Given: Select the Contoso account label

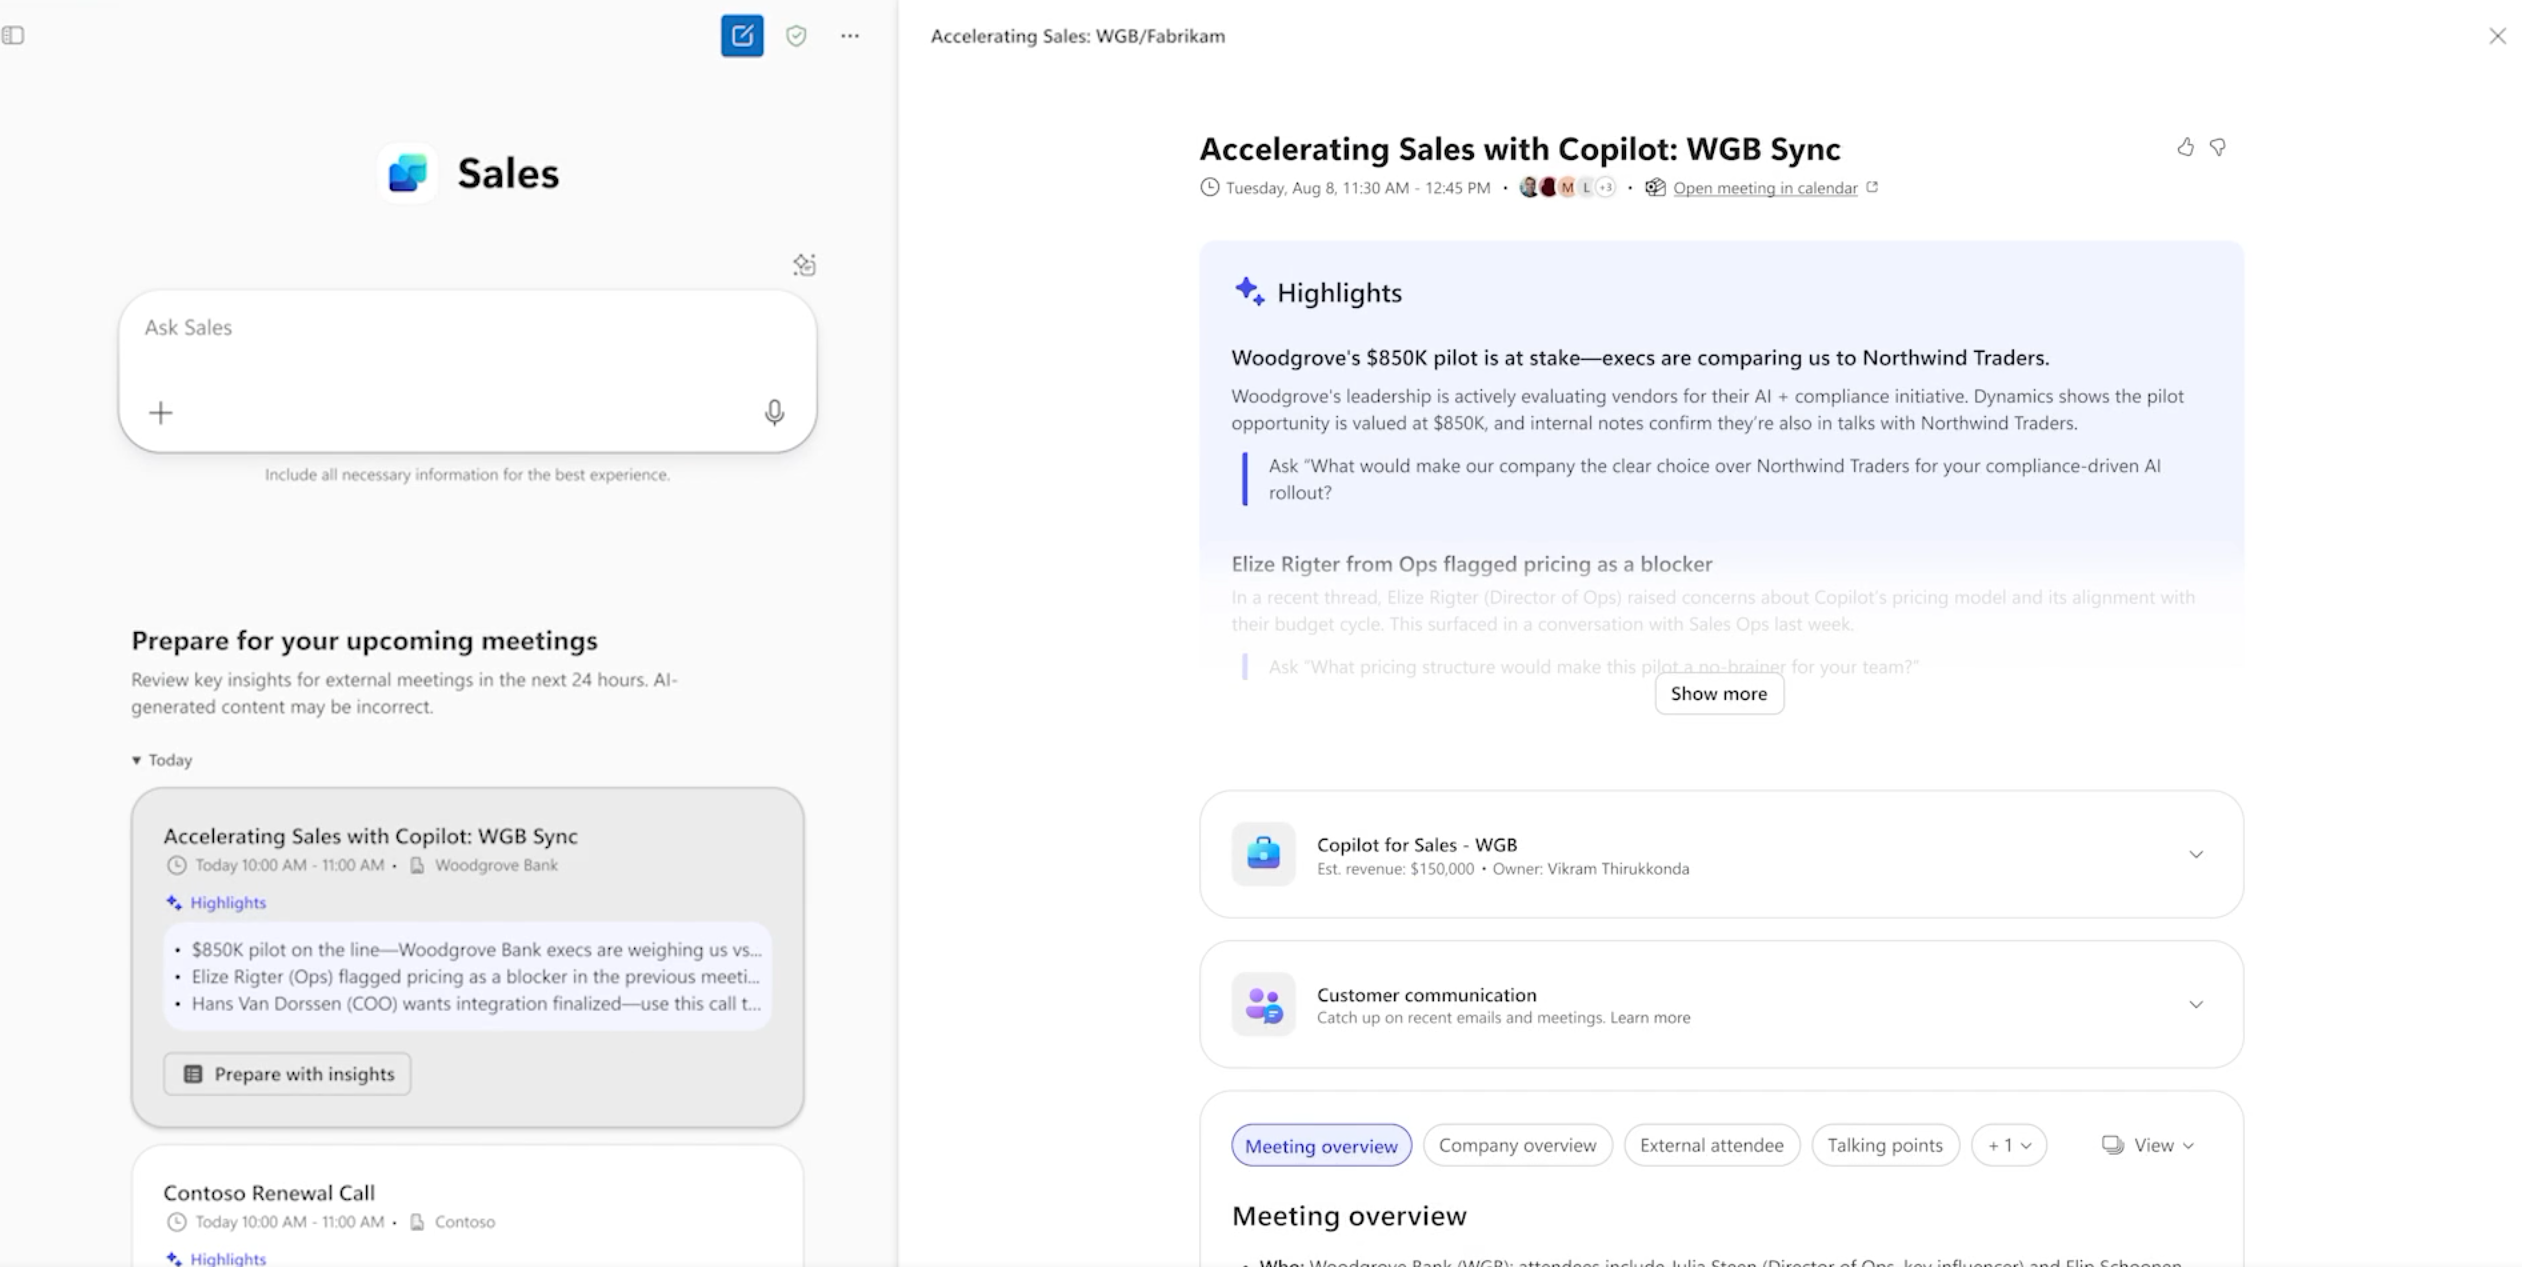Looking at the screenshot, I should click(464, 1222).
